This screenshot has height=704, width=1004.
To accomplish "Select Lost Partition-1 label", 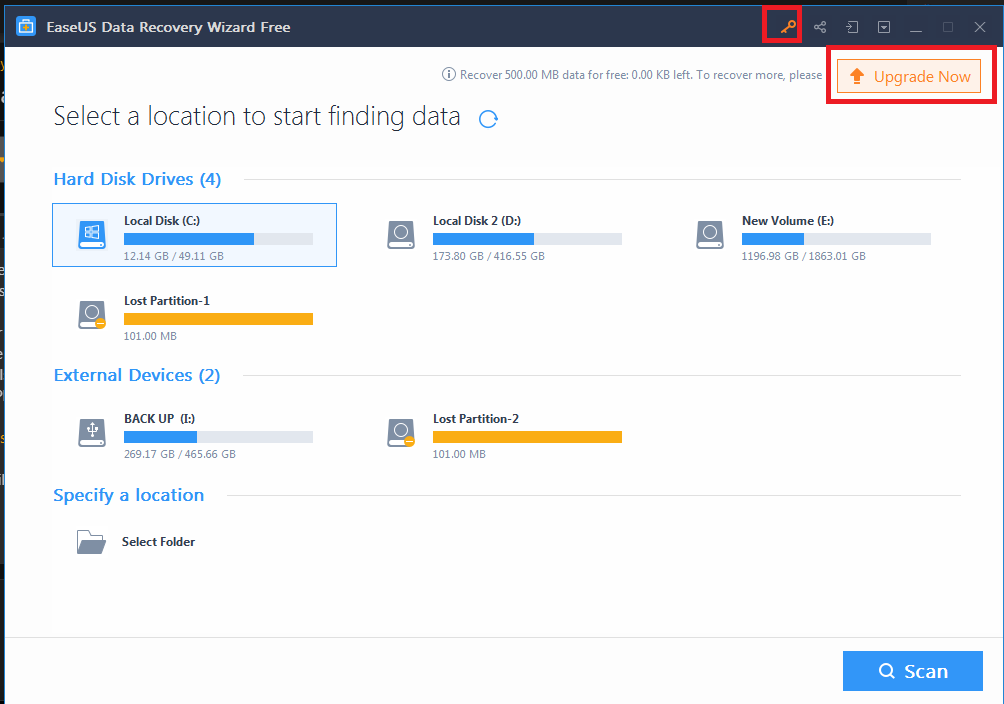I will point(166,300).
